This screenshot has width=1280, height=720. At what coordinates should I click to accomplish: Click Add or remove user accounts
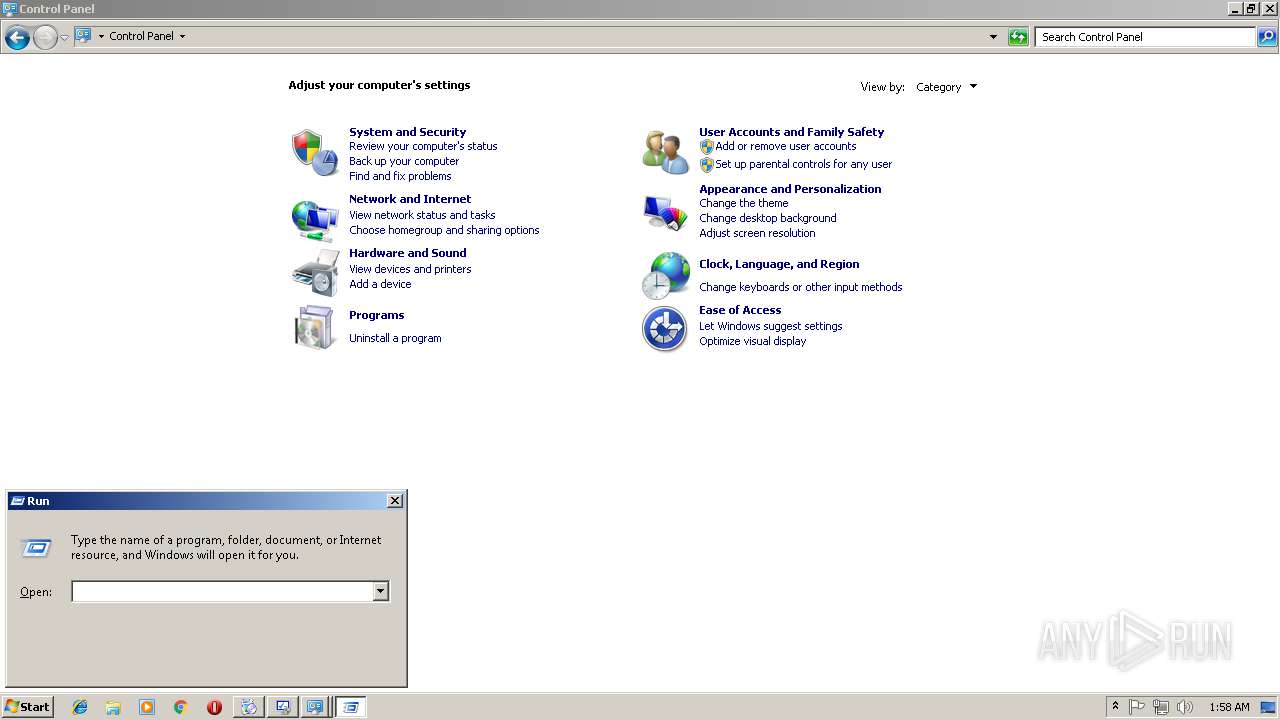point(786,146)
